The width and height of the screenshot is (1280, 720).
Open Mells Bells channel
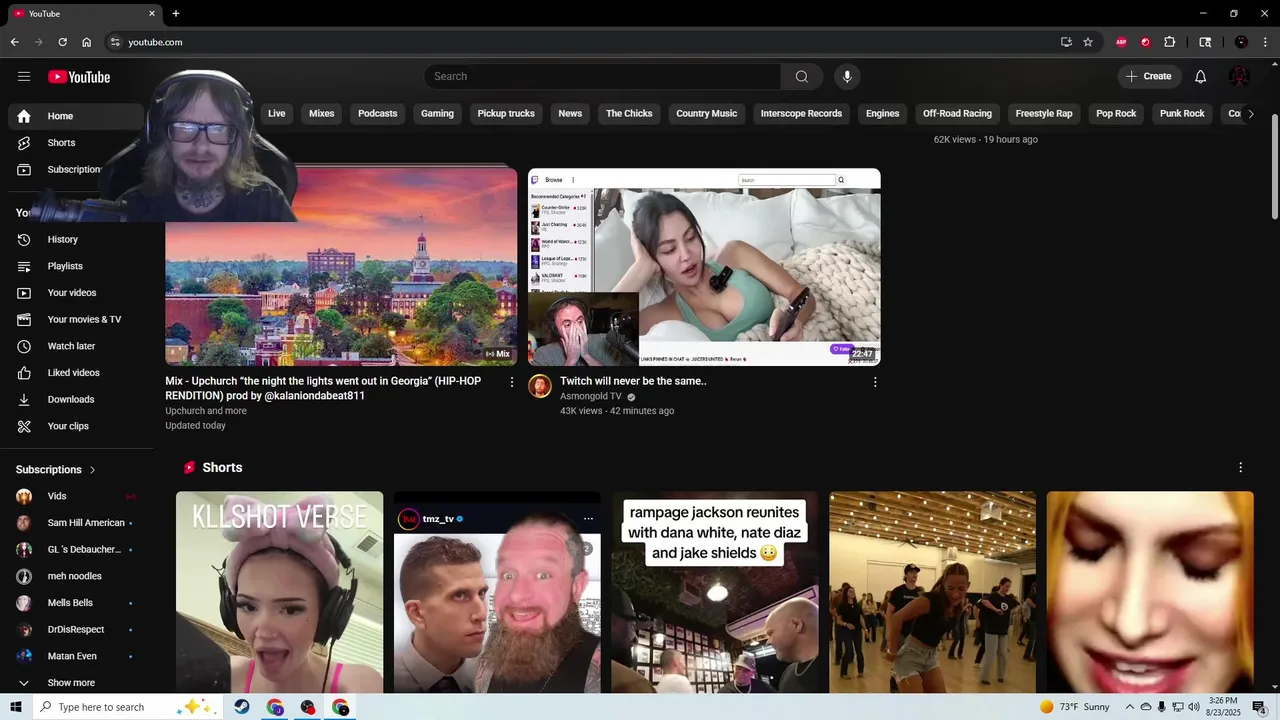[76, 603]
